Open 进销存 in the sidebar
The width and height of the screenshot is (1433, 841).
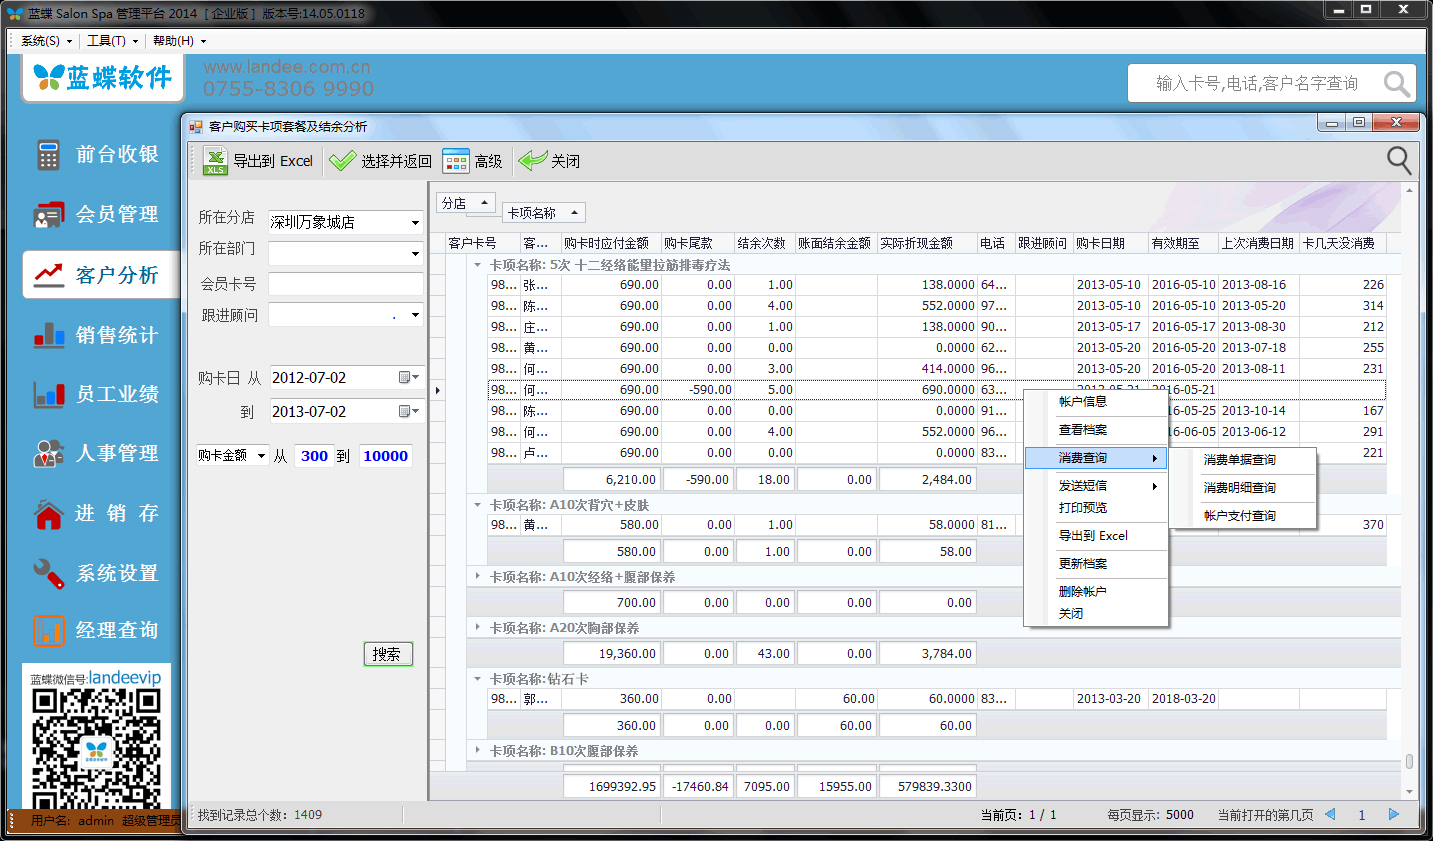(96, 513)
